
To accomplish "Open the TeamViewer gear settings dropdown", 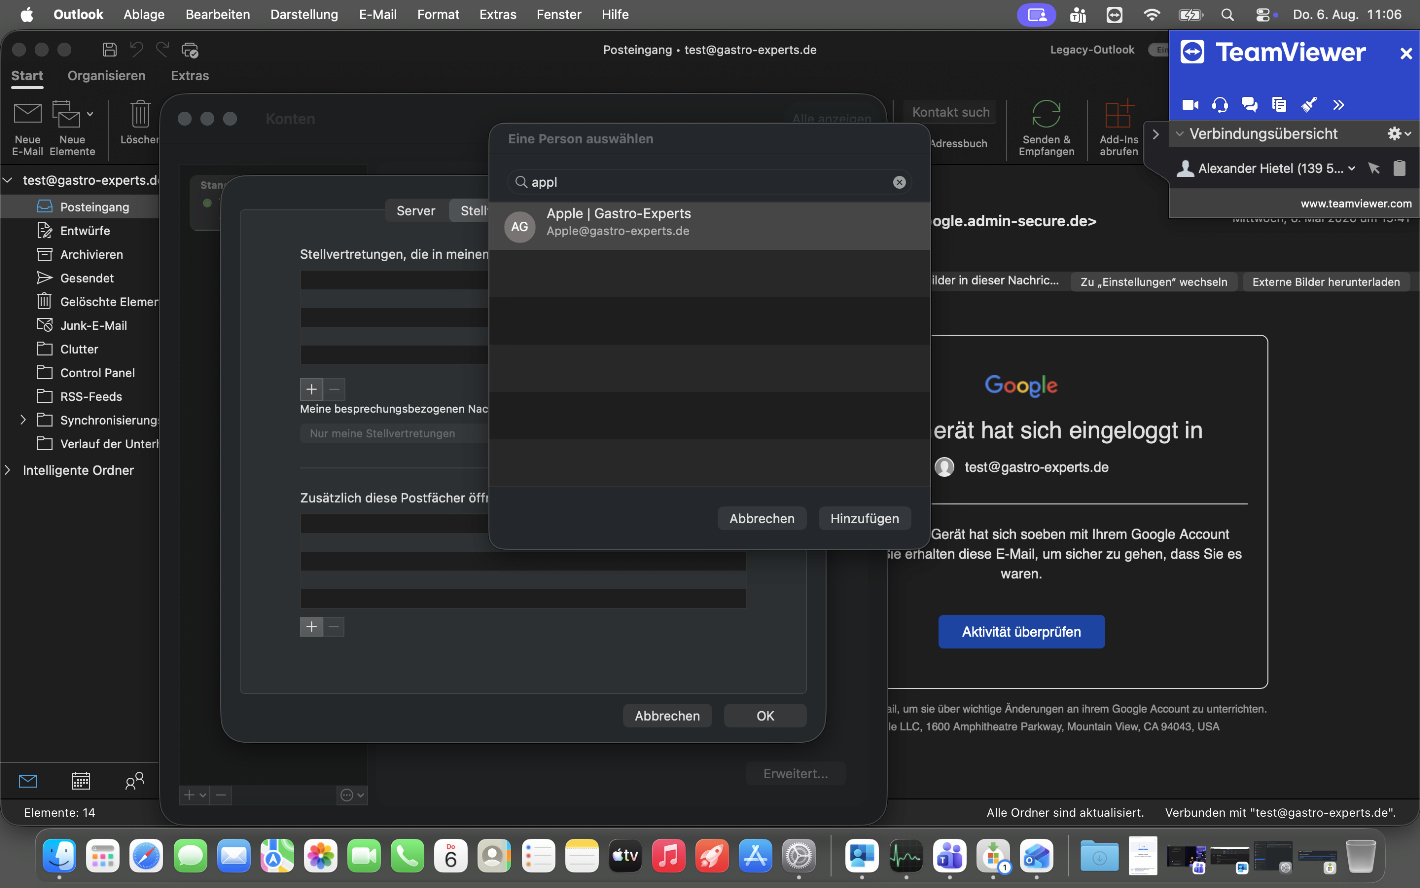I will [x=1399, y=134].
